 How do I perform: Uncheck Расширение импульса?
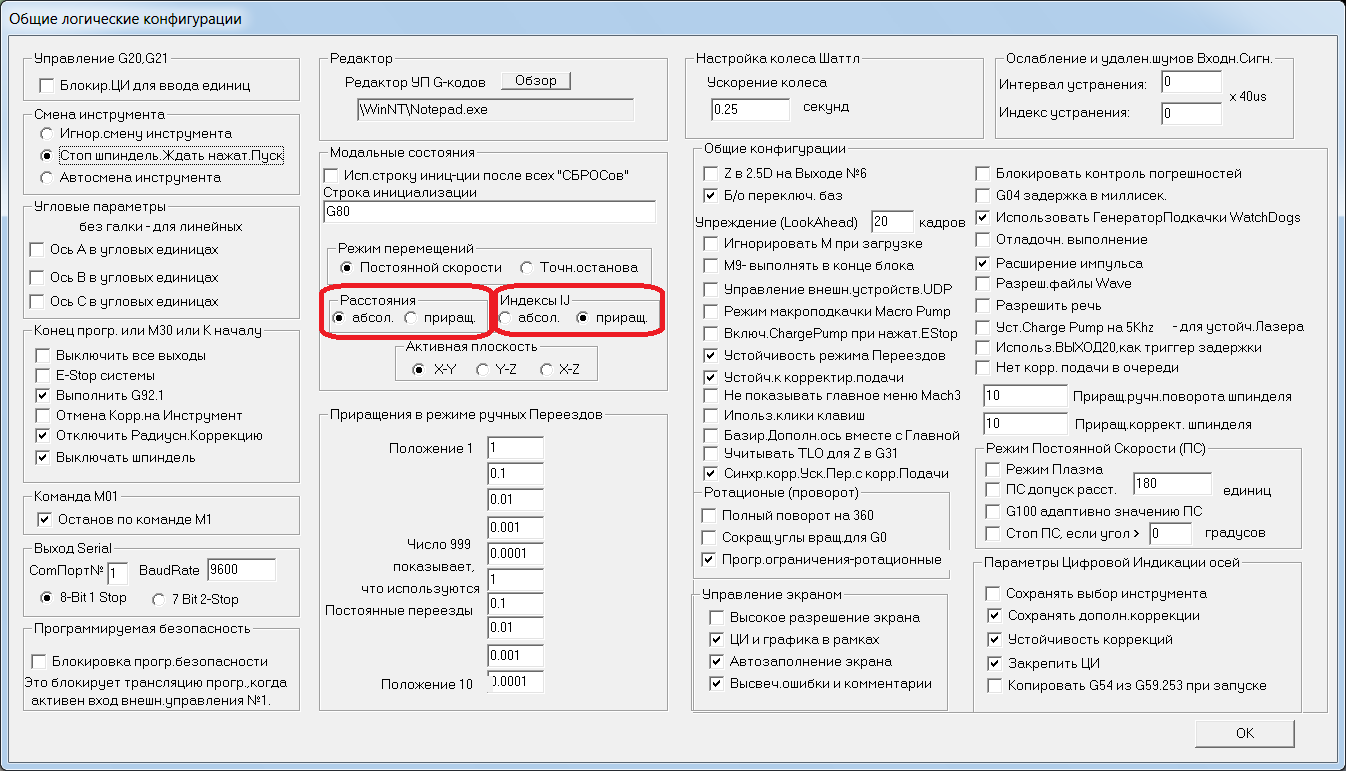[983, 263]
